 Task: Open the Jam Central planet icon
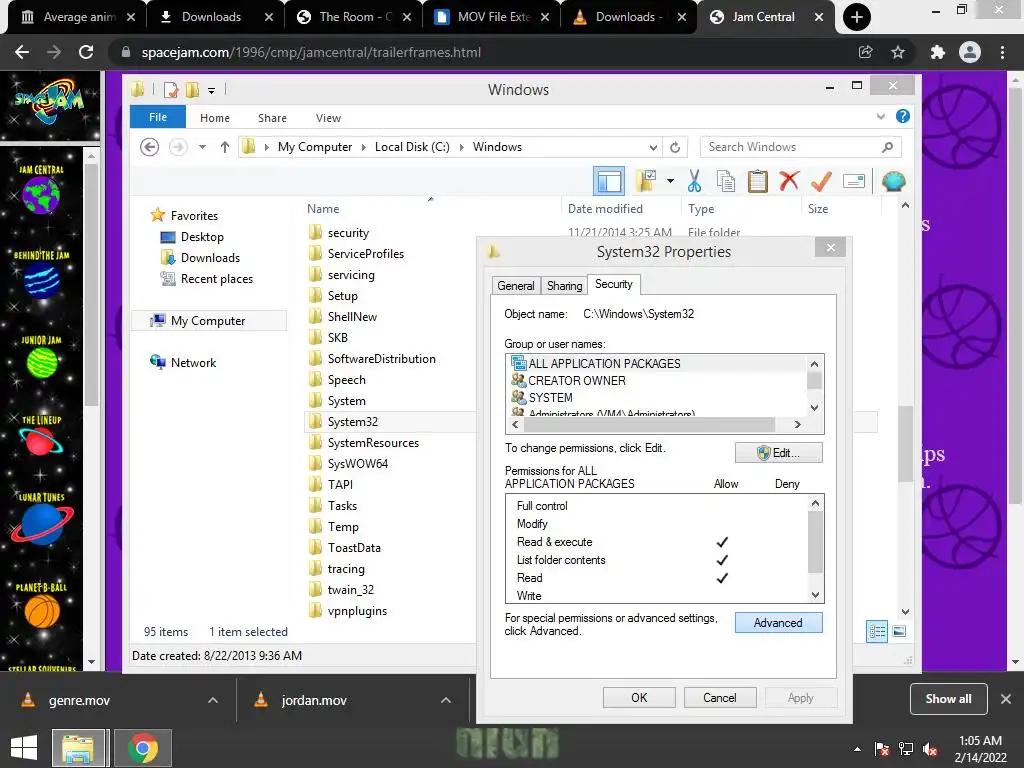(41, 195)
